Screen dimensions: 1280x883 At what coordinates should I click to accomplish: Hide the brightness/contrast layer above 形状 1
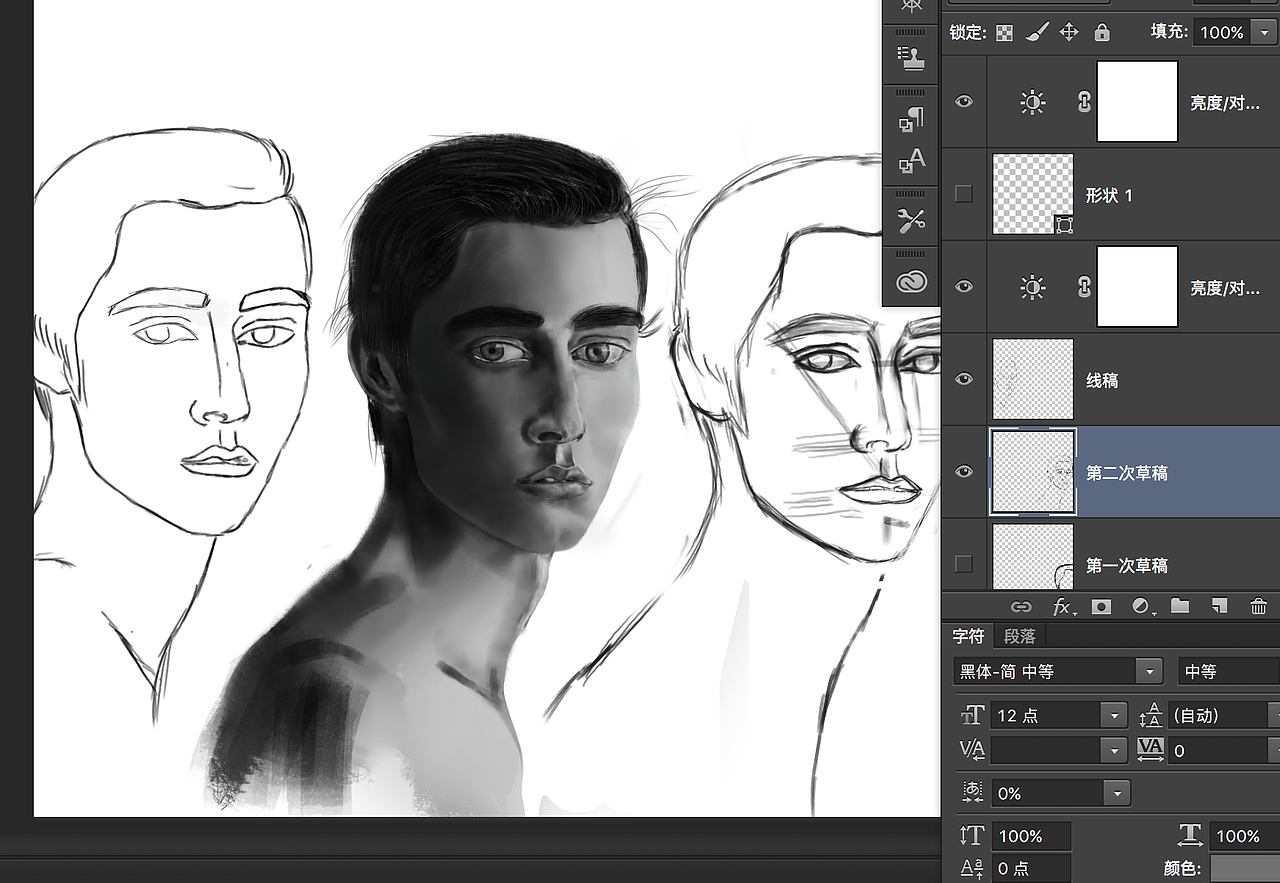point(964,101)
